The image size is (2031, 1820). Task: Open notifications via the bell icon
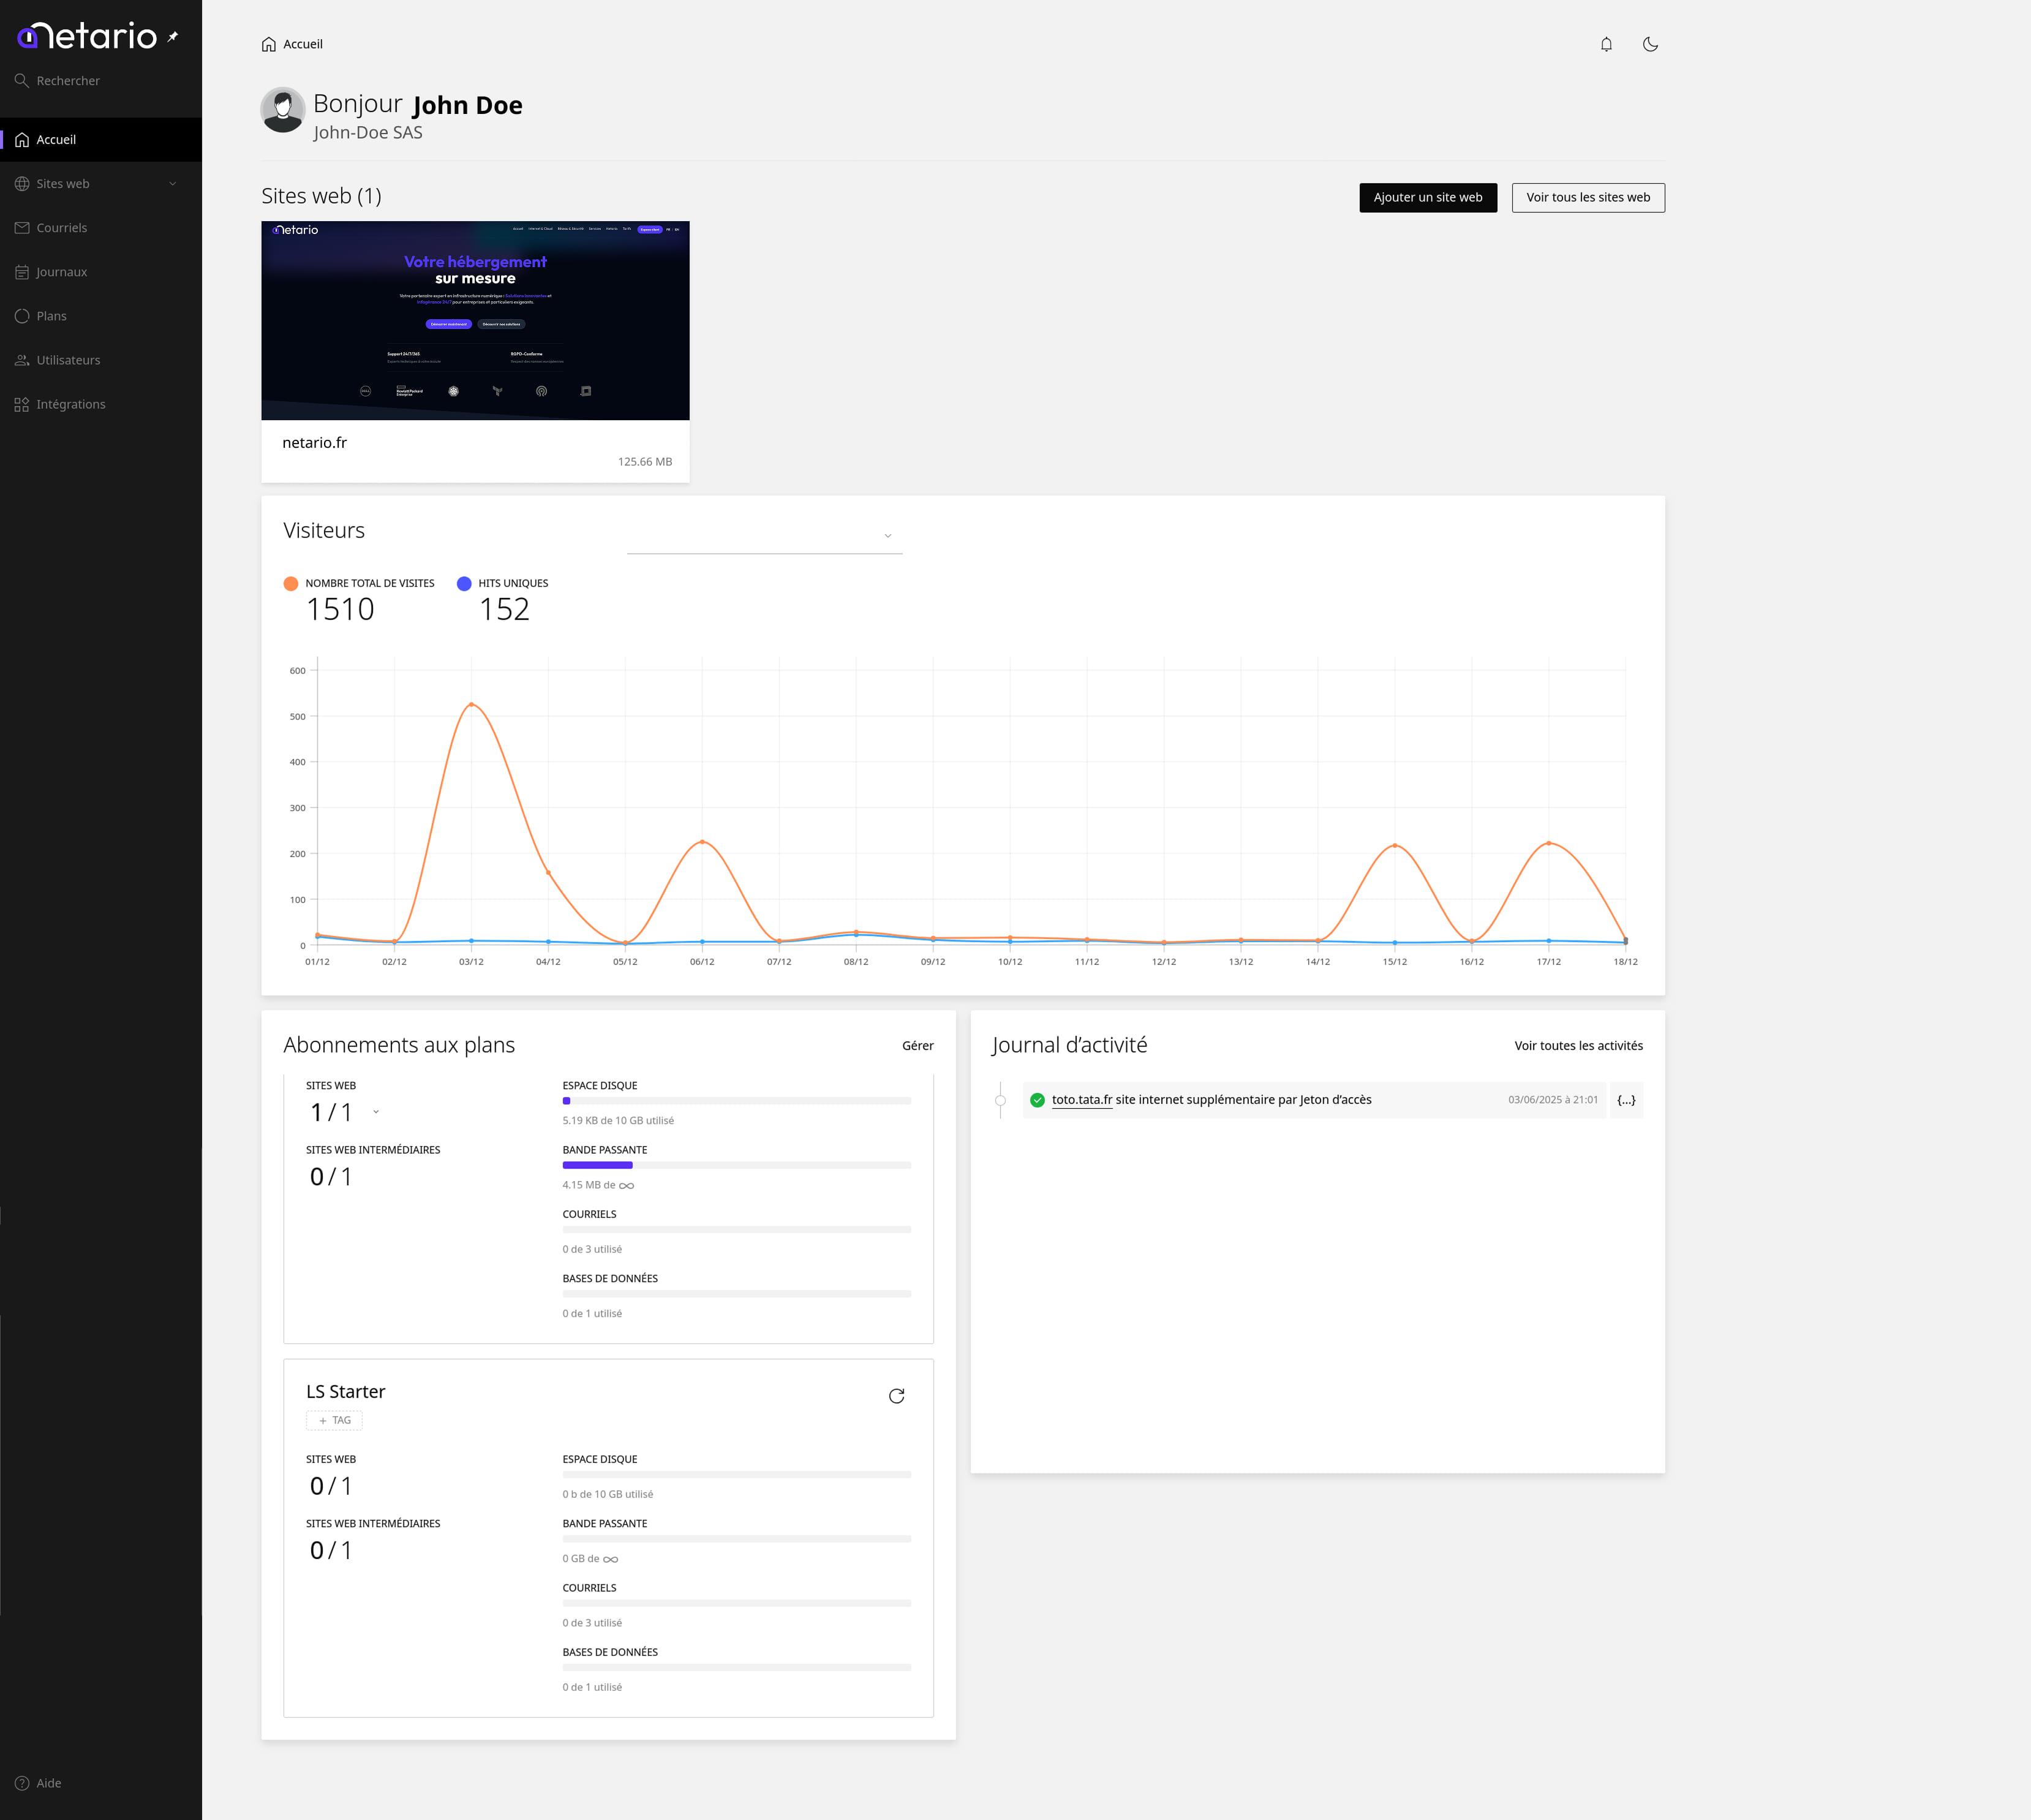[1606, 44]
